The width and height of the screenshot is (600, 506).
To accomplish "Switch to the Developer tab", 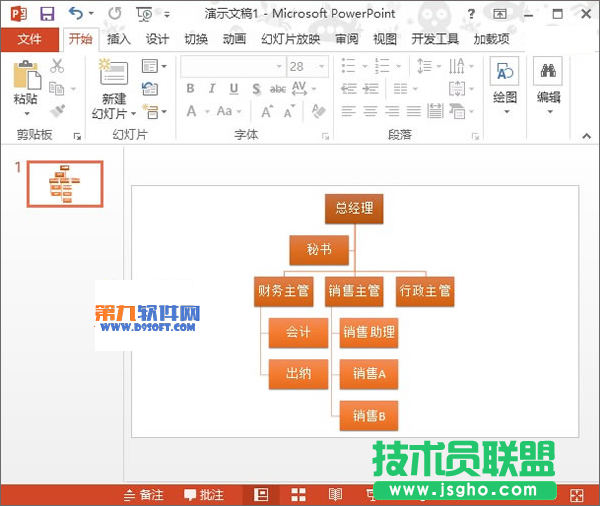I will [x=435, y=39].
